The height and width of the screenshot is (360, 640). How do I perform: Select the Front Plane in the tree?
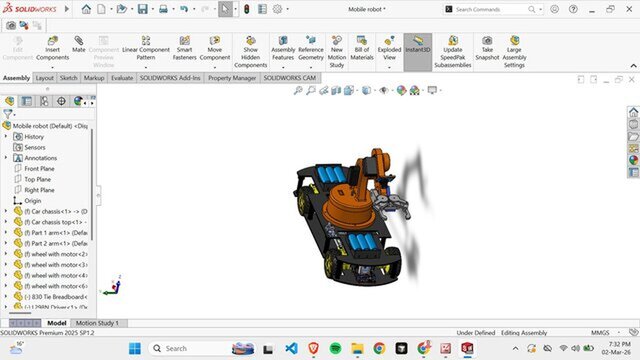(39, 169)
